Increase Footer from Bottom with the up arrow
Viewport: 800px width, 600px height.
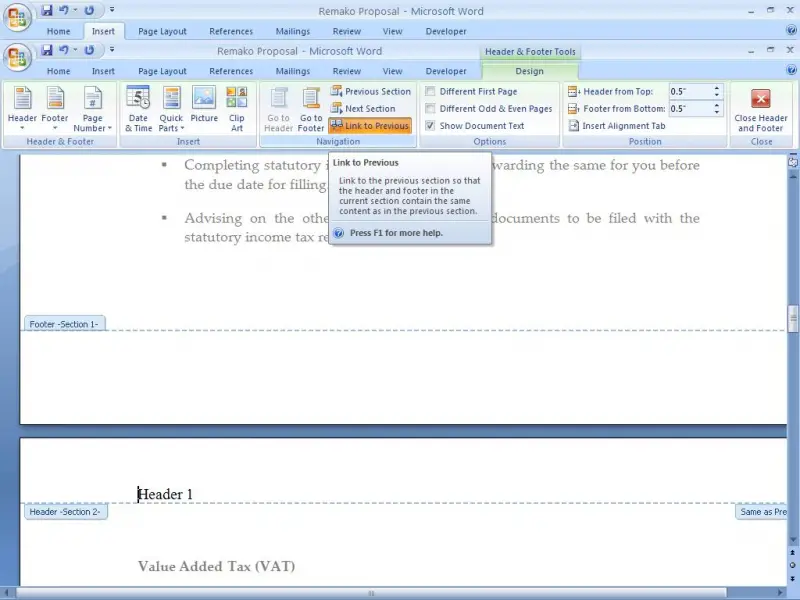(x=717, y=106)
